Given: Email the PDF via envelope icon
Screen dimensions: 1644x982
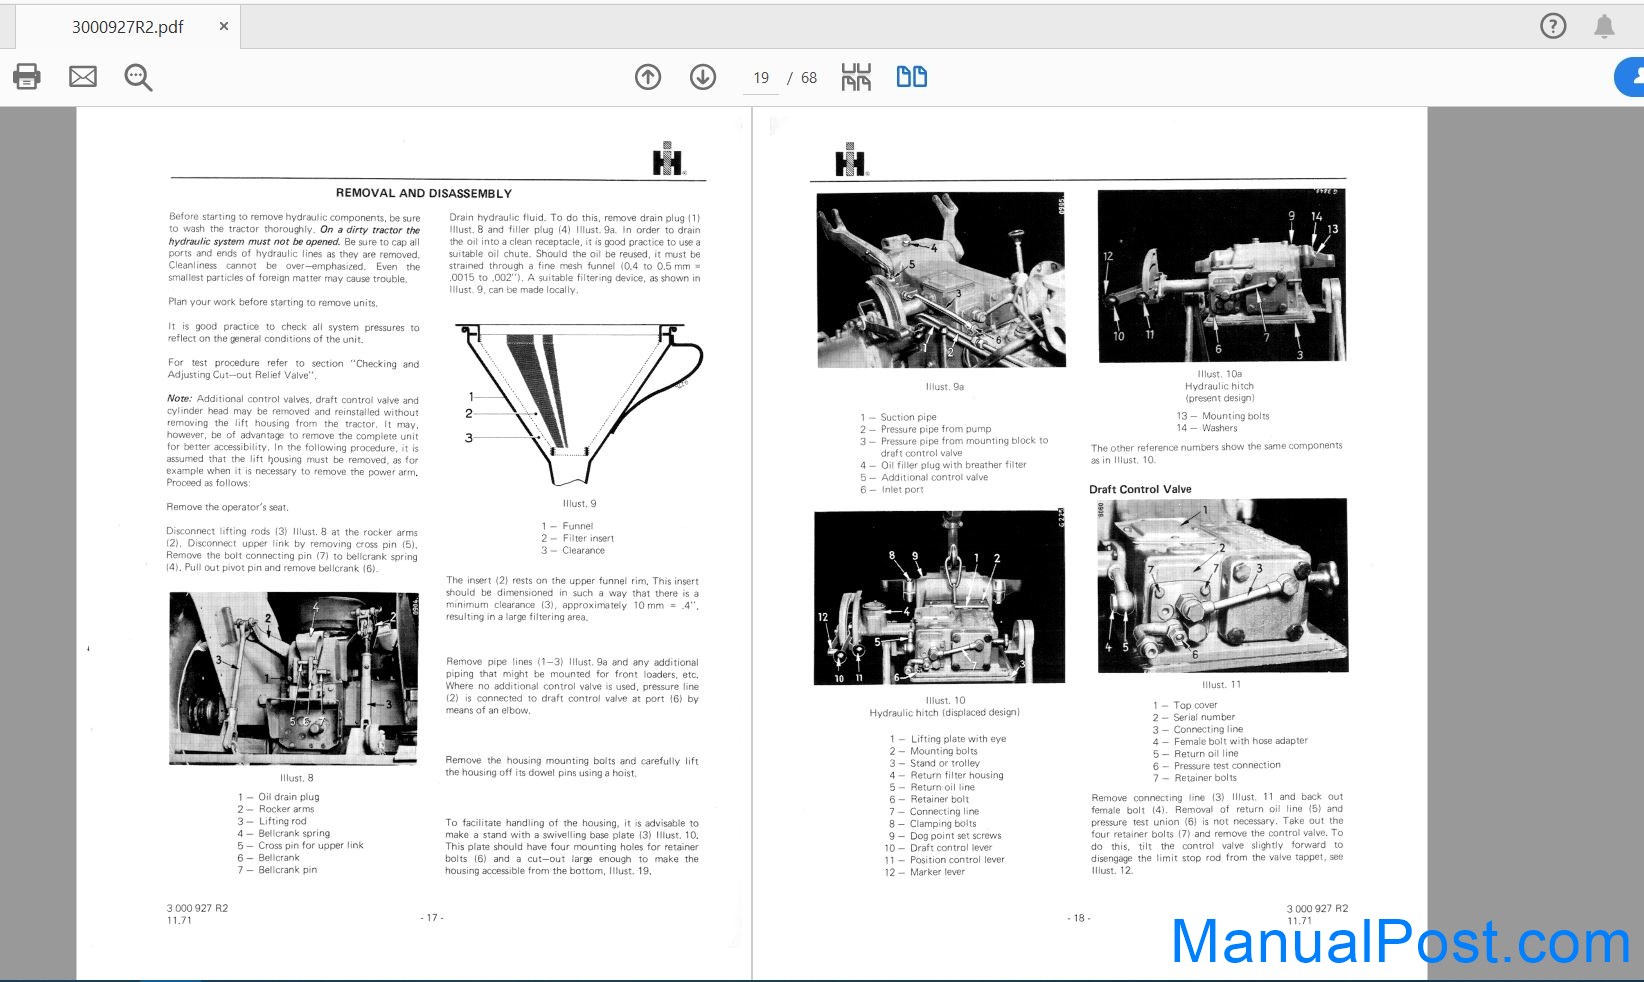Looking at the screenshot, I should click(83, 77).
